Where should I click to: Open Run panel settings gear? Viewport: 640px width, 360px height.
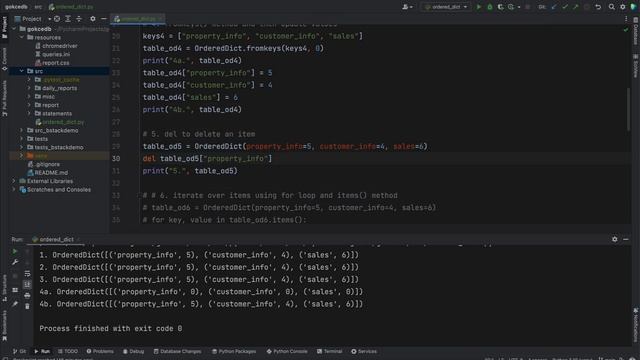(615, 239)
